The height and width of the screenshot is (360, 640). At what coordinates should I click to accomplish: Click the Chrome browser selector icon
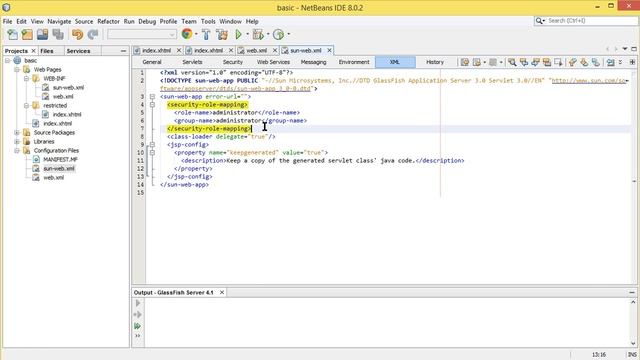(x=187, y=34)
